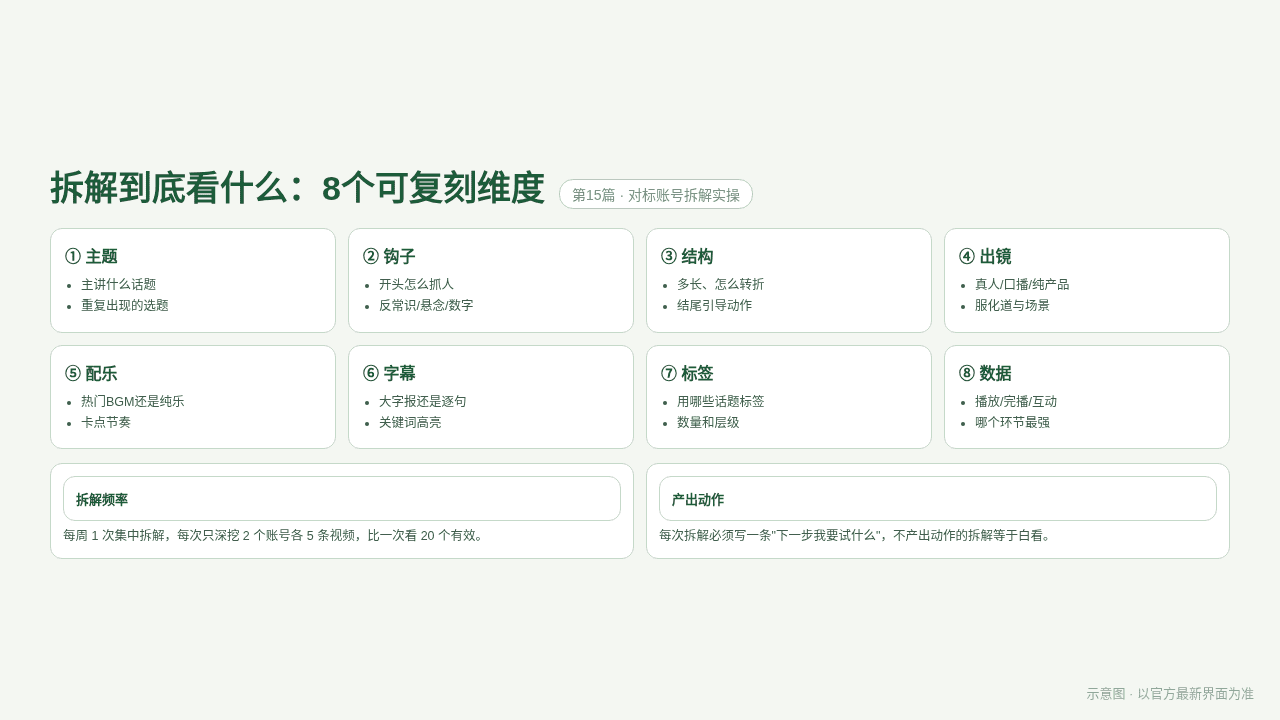The image size is (1280, 720).
Task: Click the bullet 结尾引导动作
Action: click(714, 305)
